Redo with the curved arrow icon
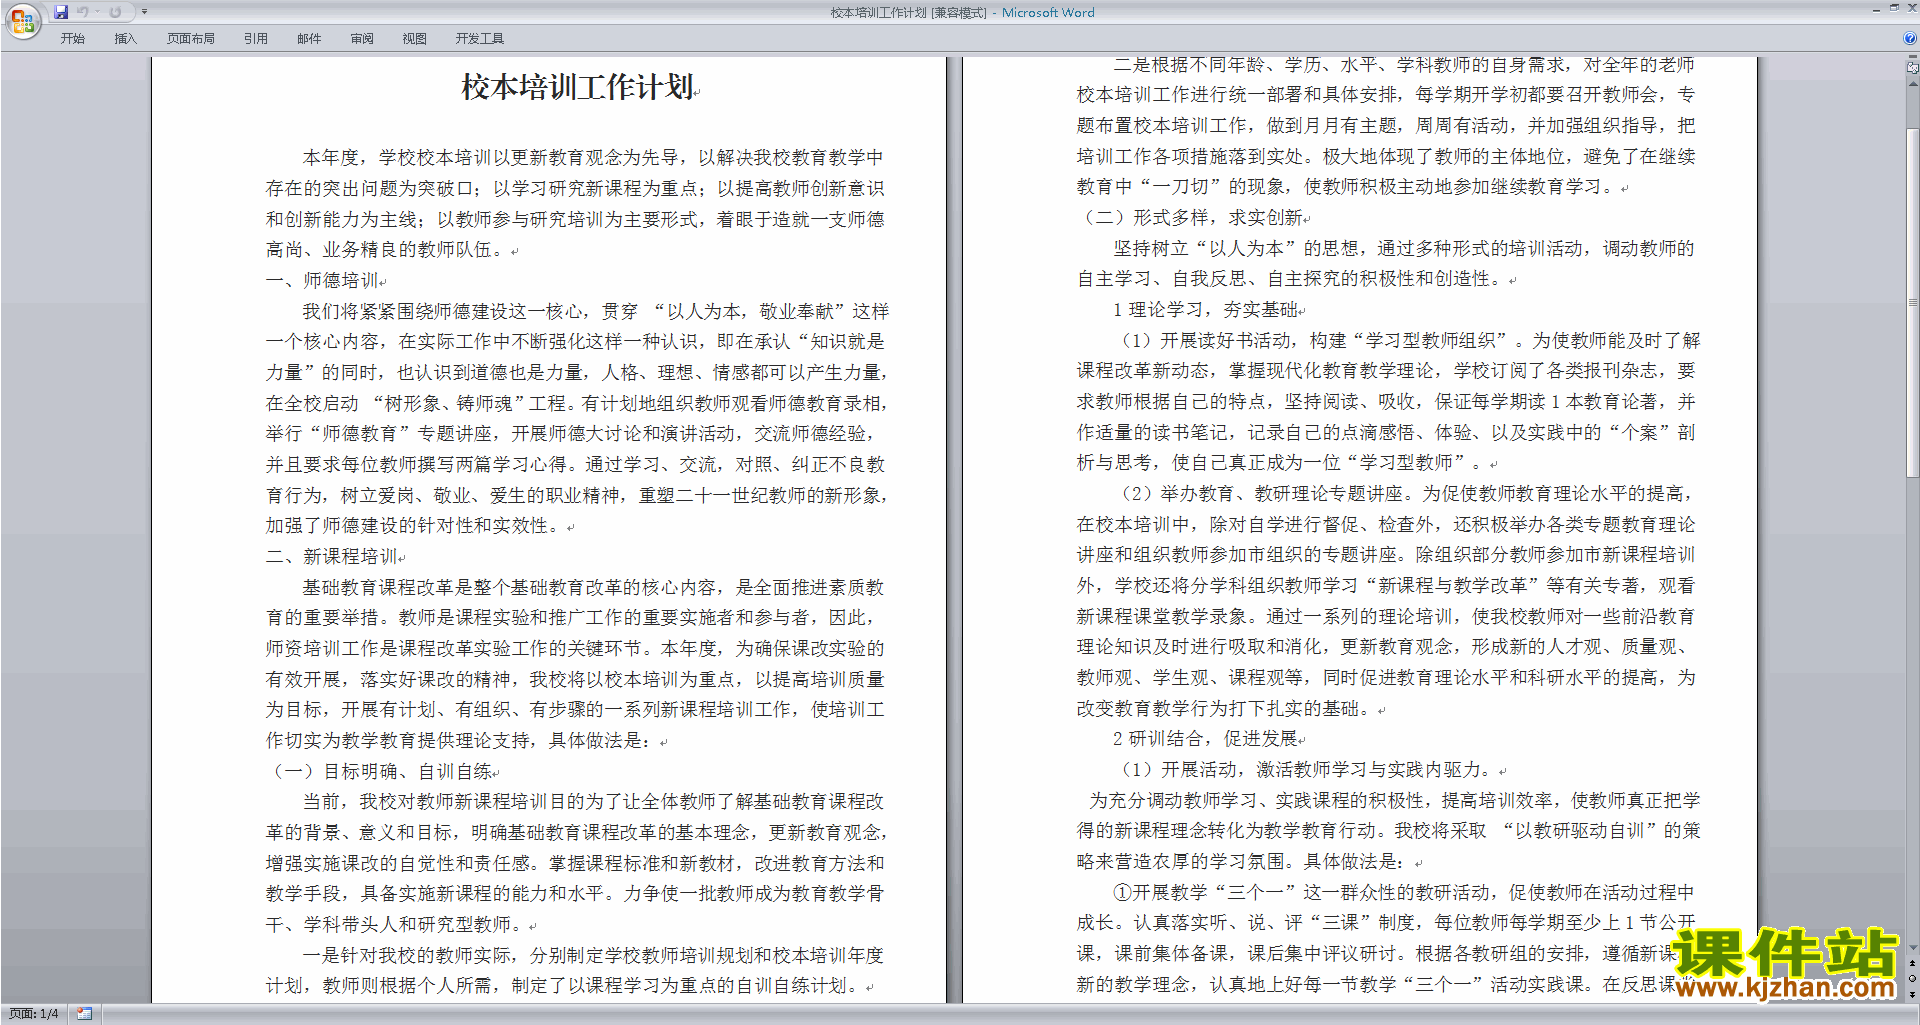This screenshot has height=1025, width=1920. pyautogui.click(x=115, y=12)
